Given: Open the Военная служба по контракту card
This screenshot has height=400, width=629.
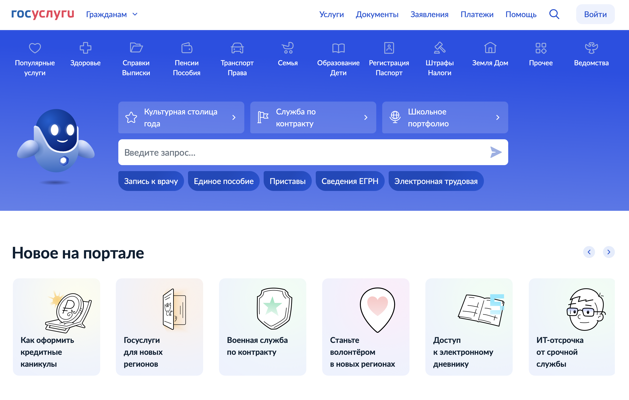Looking at the screenshot, I should [x=262, y=327].
